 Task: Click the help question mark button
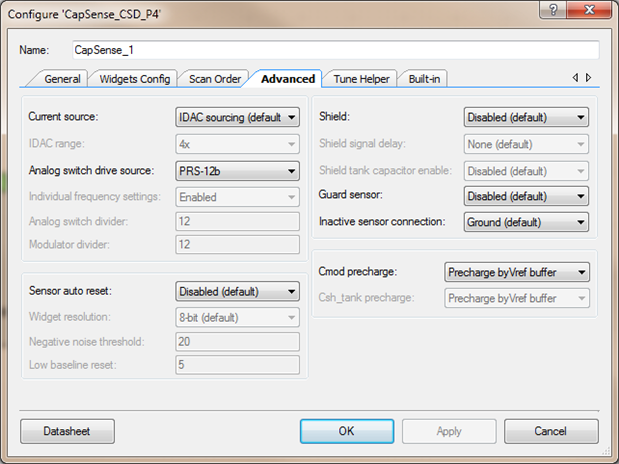point(553,9)
